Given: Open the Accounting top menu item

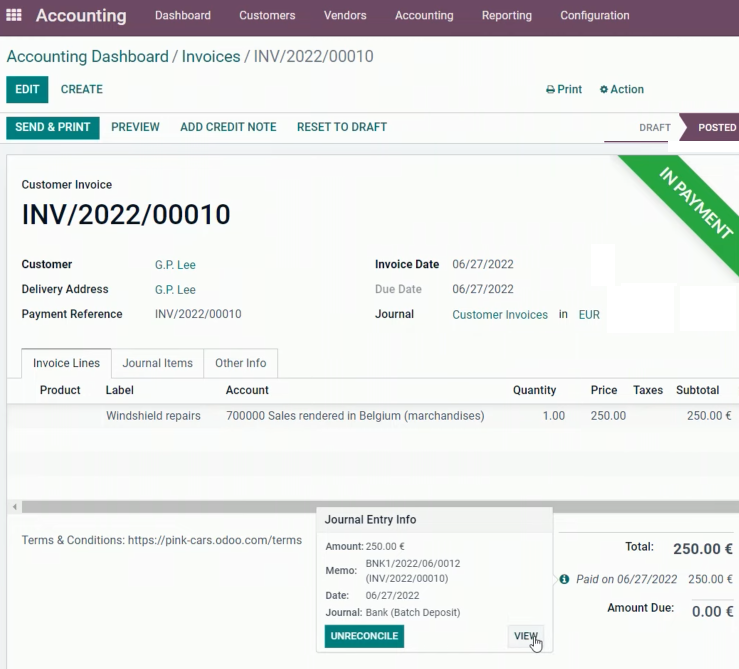Looking at the screenshot, I should 424,15.
